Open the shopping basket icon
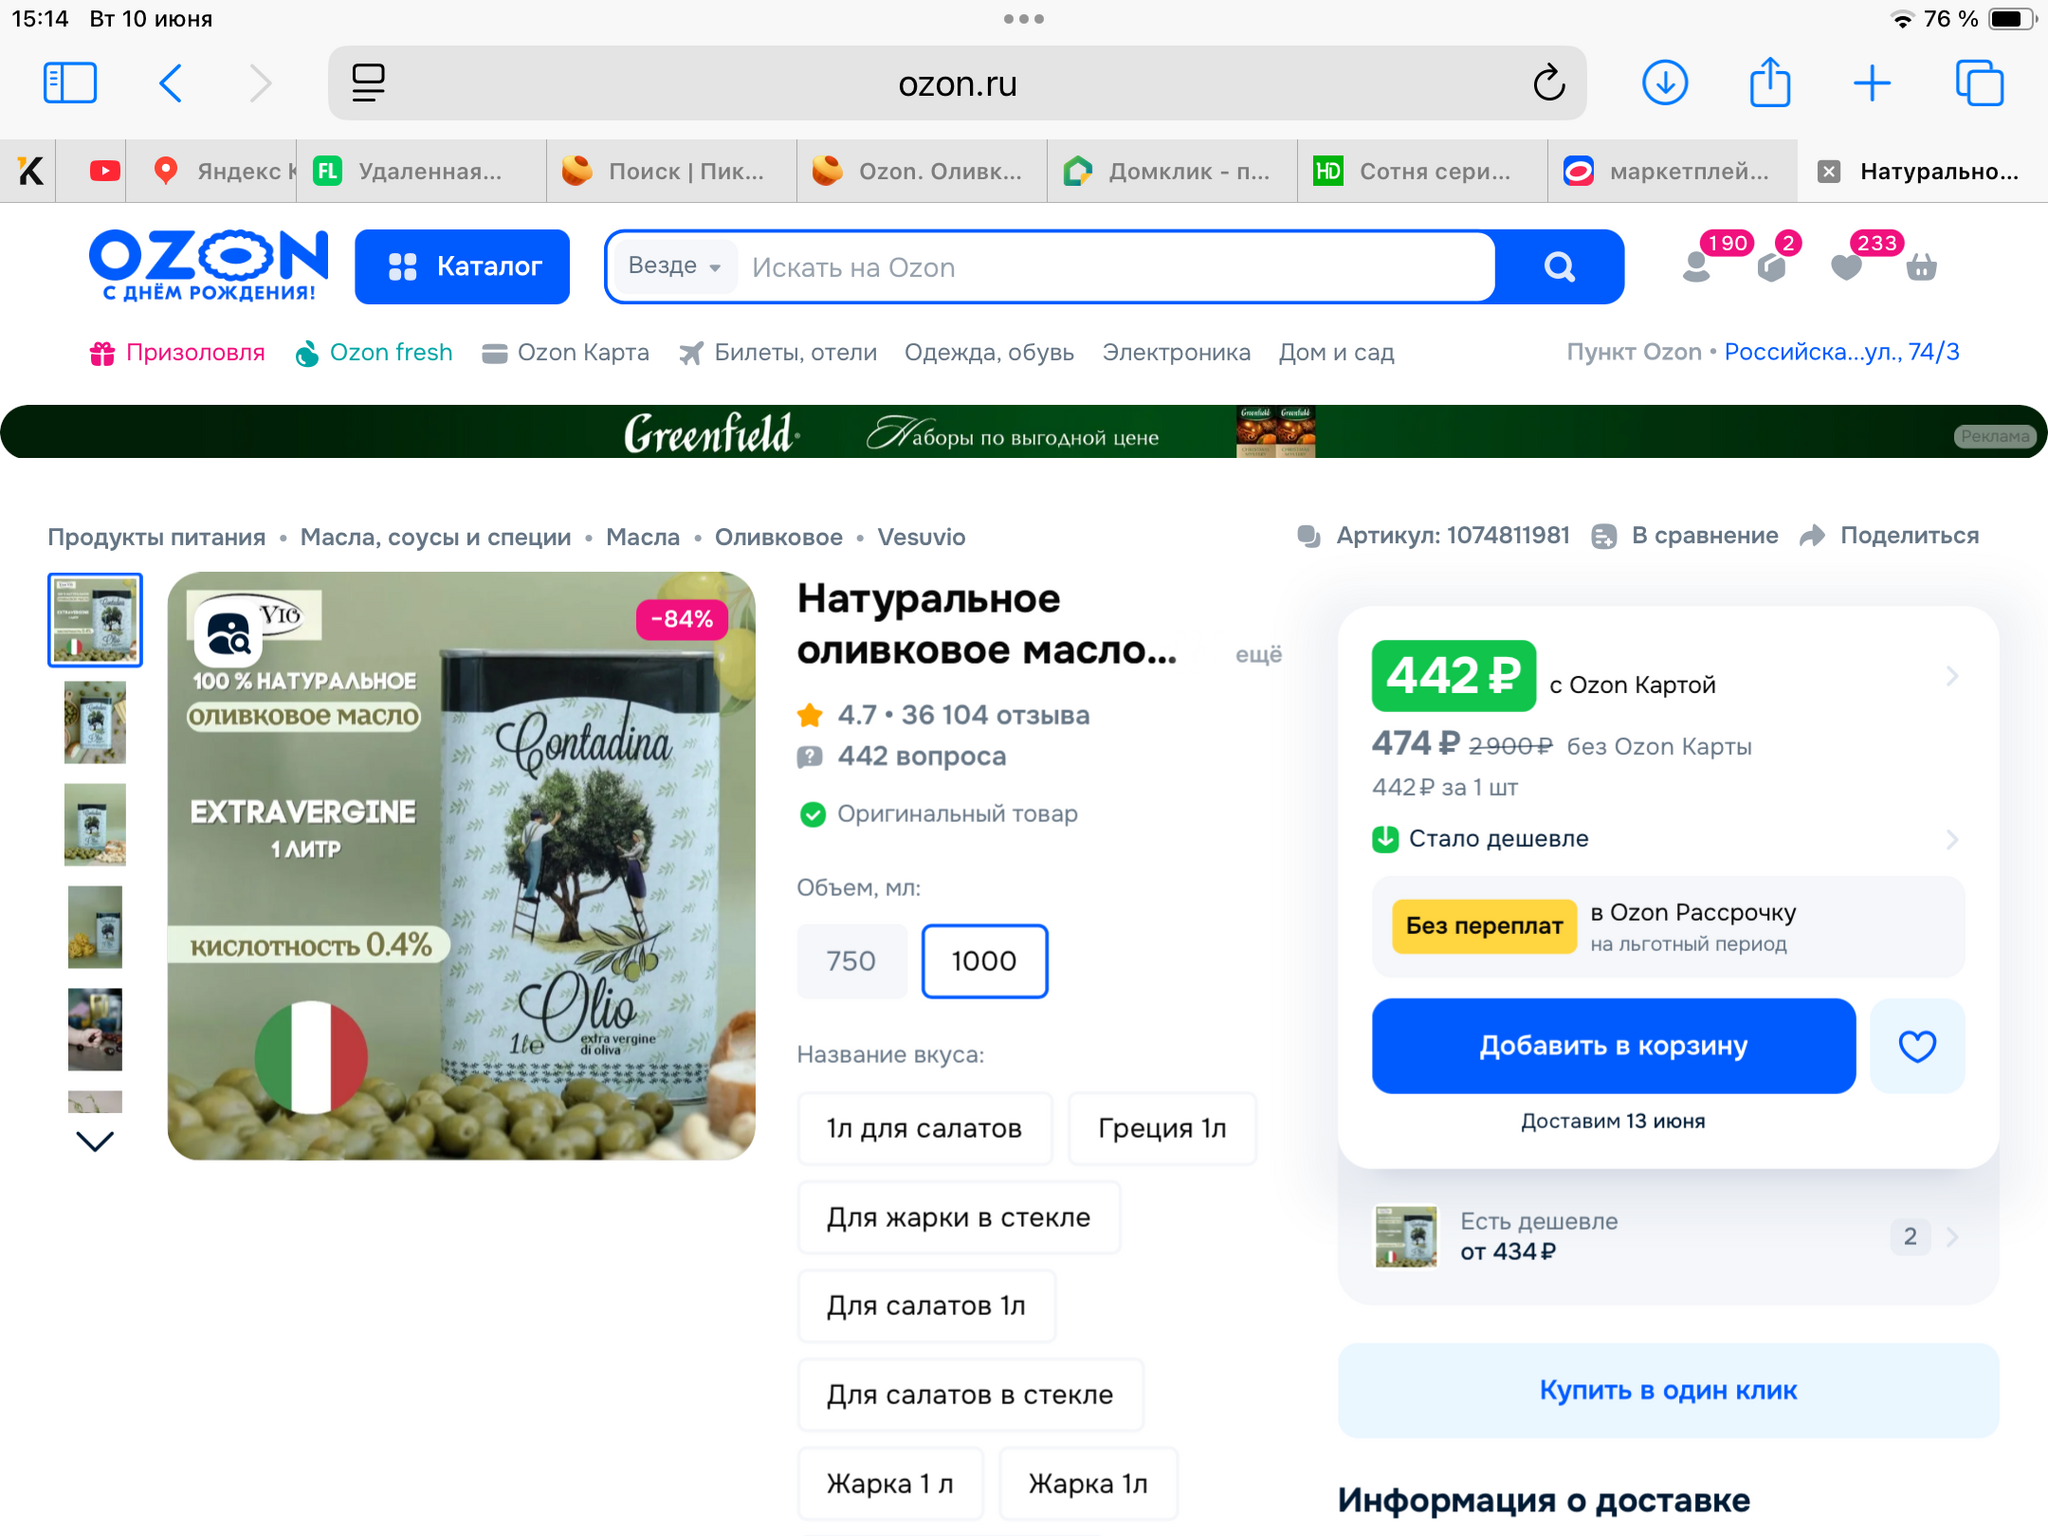This screenshot has height=1536, width=2048. point(1921,268)
